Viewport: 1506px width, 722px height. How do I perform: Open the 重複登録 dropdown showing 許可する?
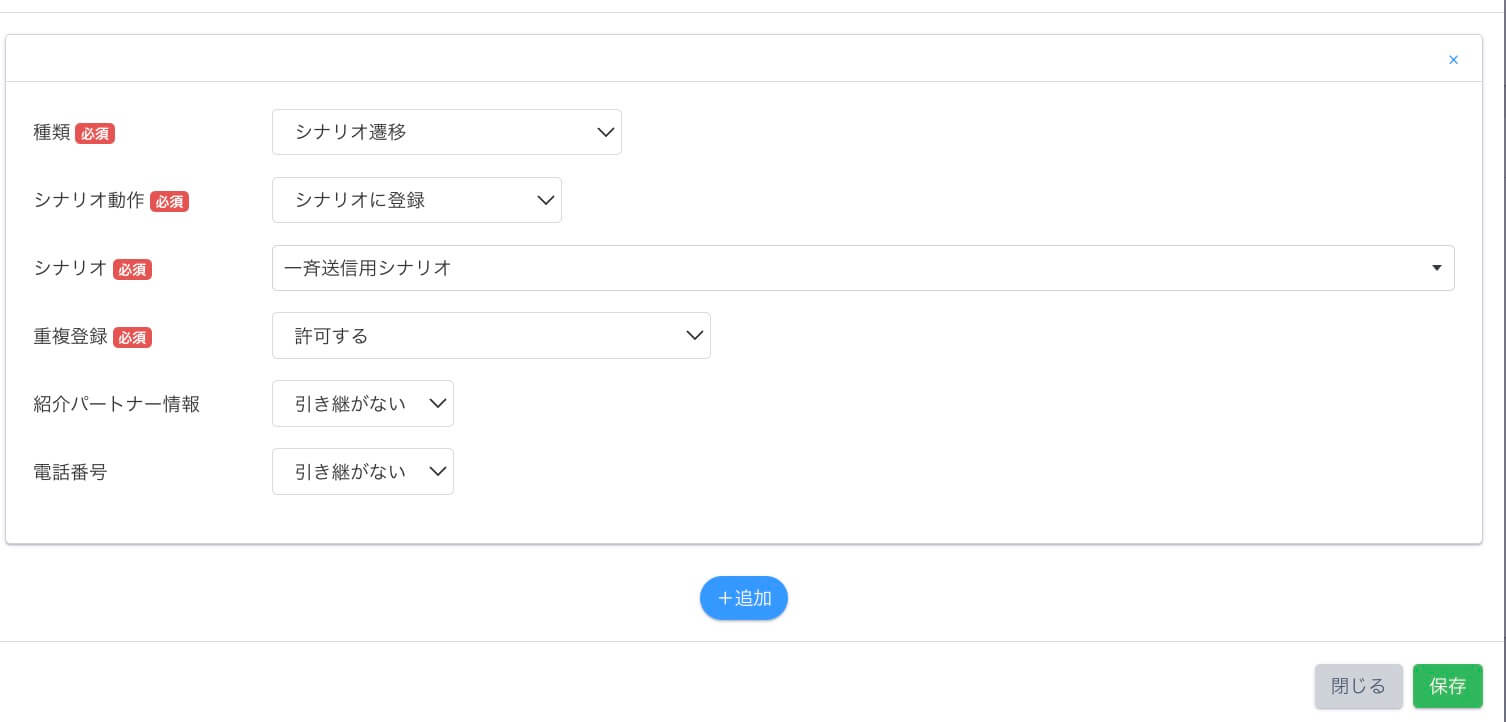point(491,336)
